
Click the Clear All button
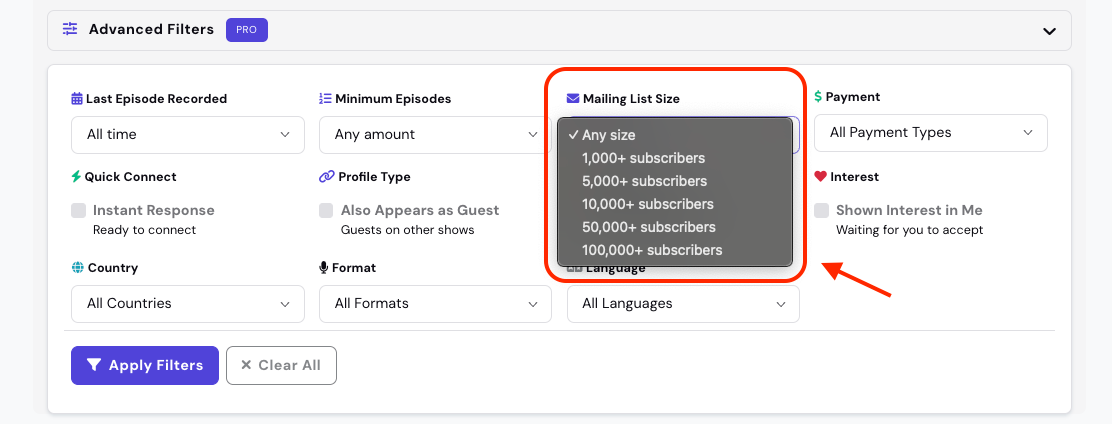[282, 365]
